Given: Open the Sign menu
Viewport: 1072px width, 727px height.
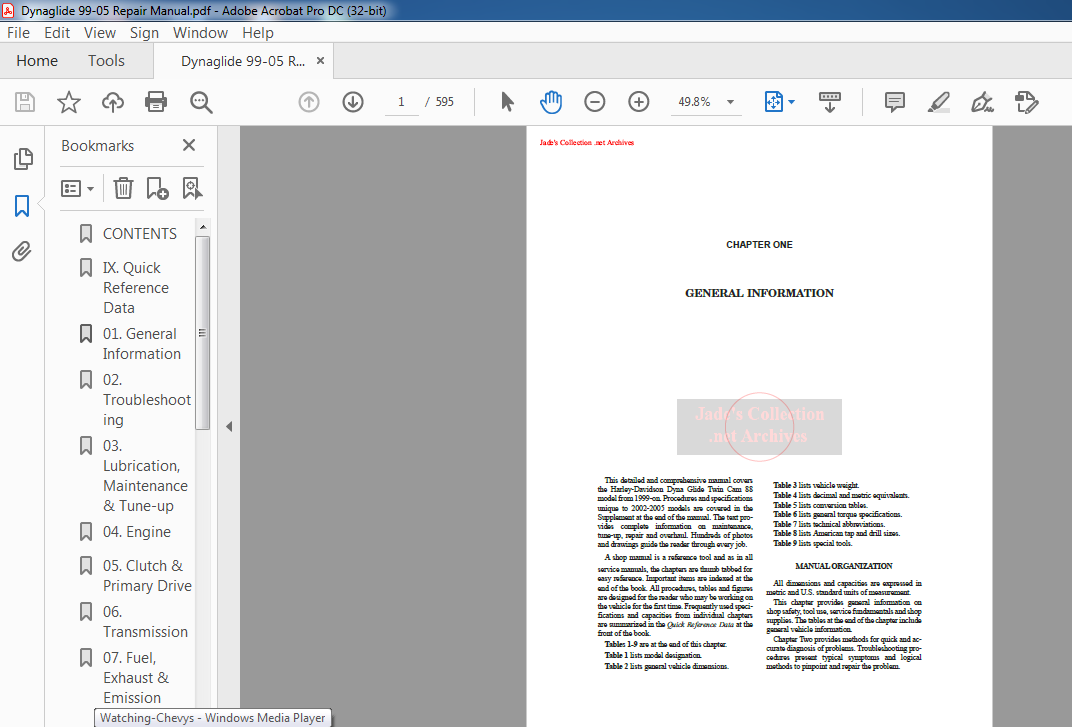Looking at the screenshot, I should click(144, 33).
